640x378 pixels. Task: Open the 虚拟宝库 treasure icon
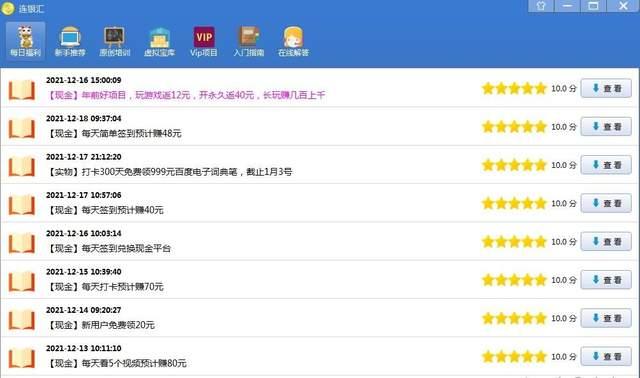pyautogui.click(x=159, y=41)
